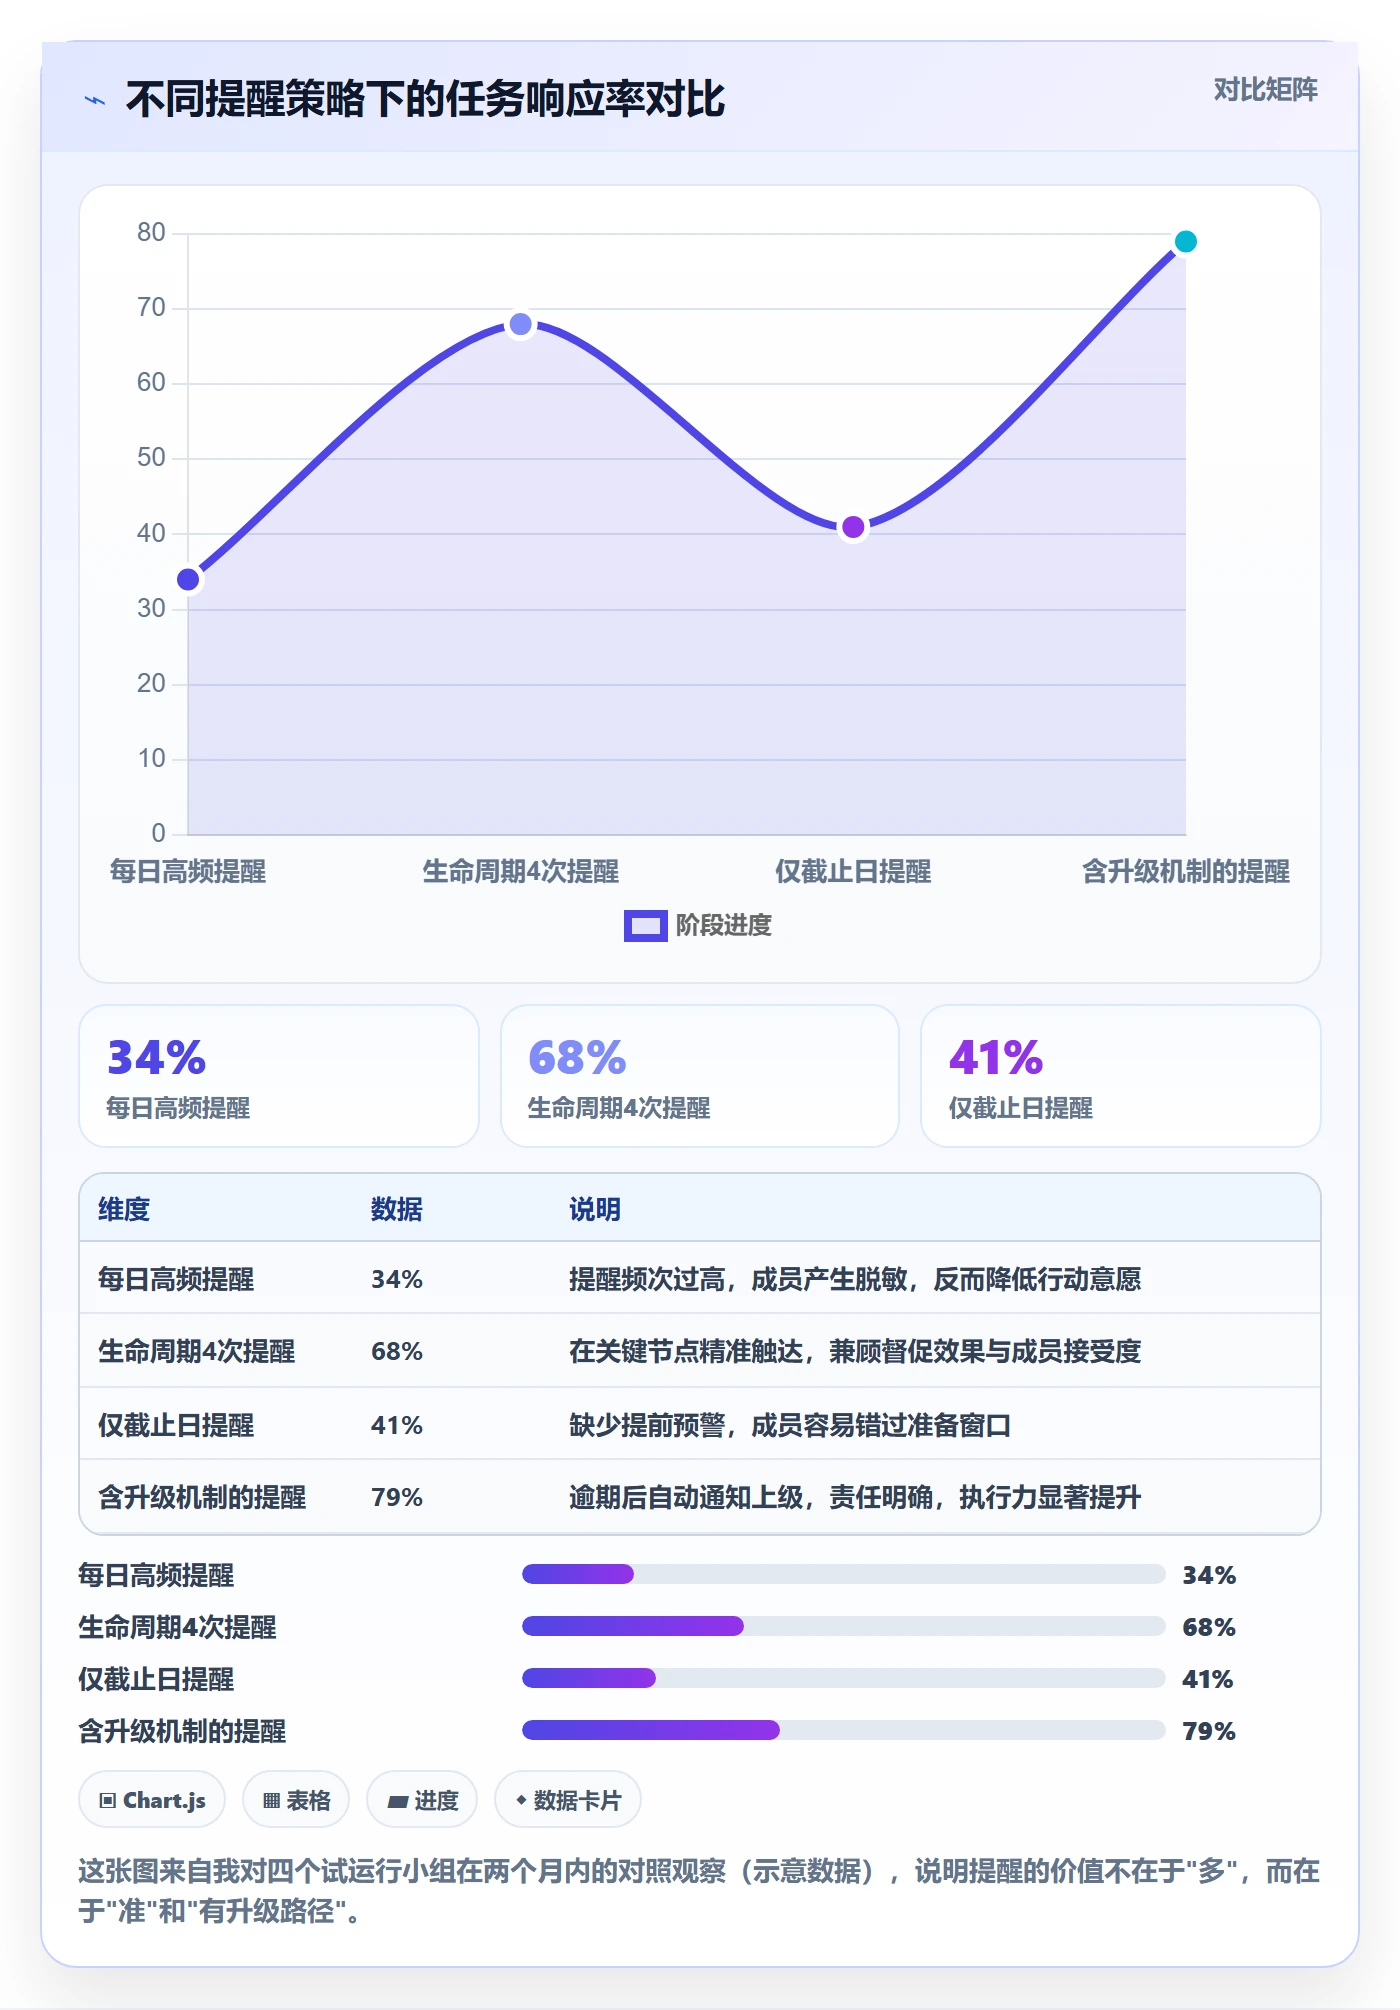Screen dimensions: 1400x2010
Task: Click the 对比矩阵 label in header
Action: (1265, 90)
